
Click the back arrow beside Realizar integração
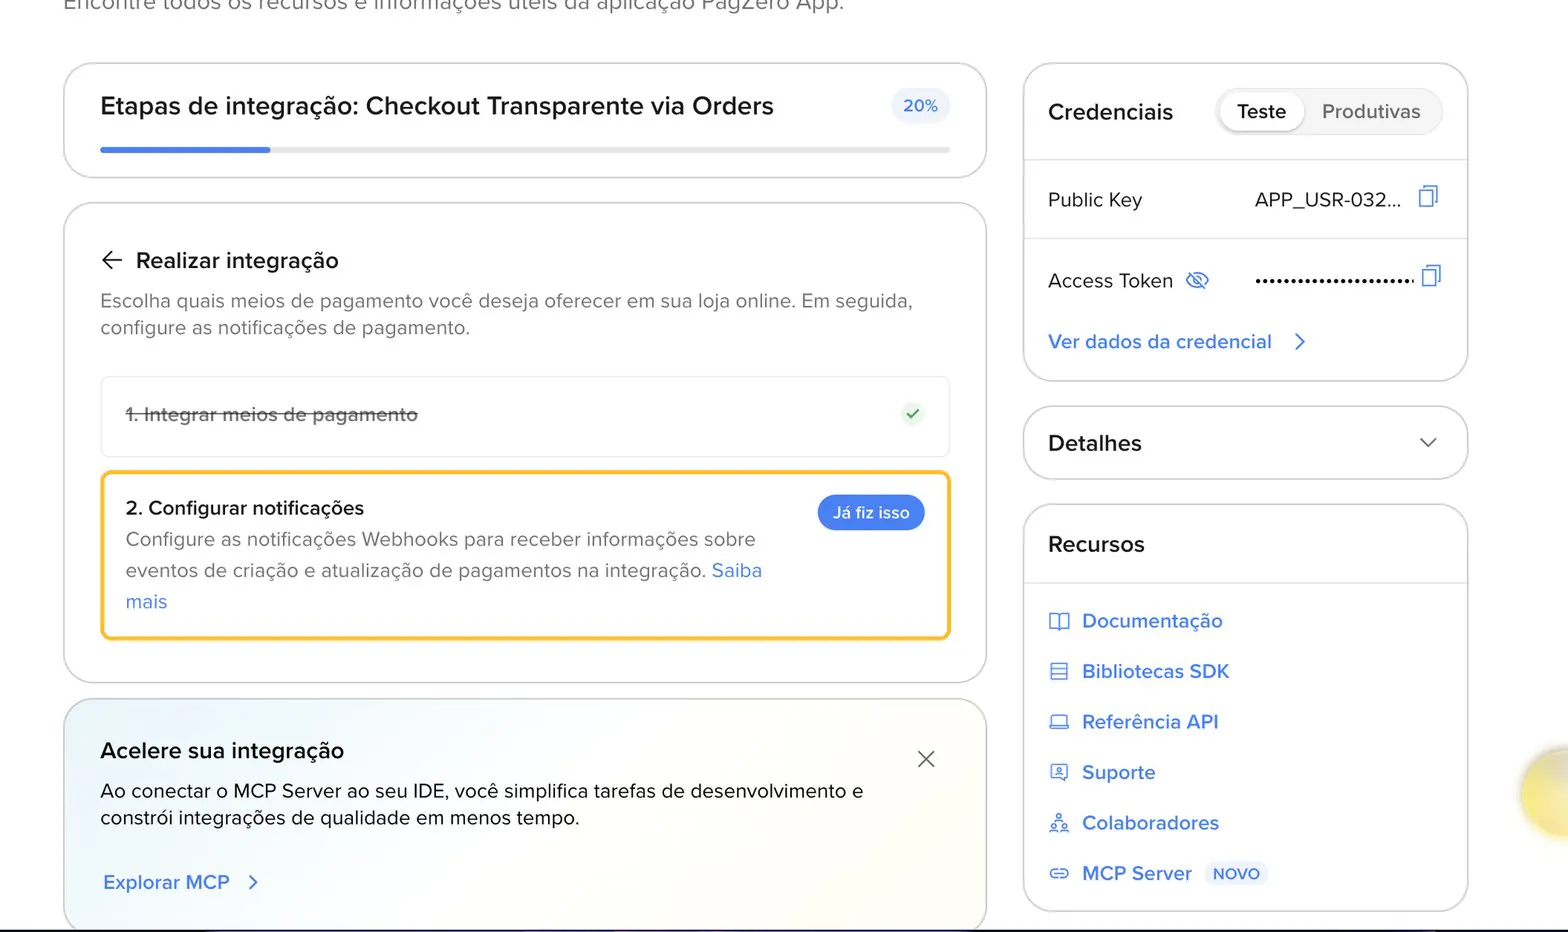click(111, 260)
